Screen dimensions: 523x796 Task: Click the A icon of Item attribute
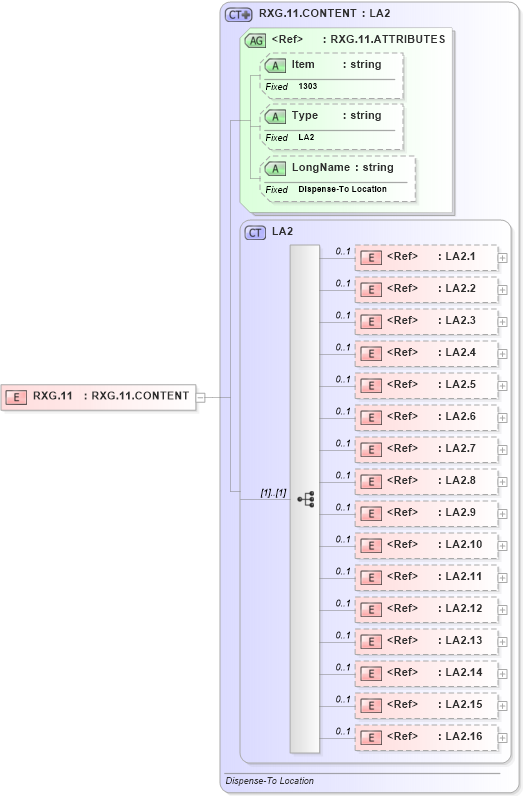(x=275, y=65)
